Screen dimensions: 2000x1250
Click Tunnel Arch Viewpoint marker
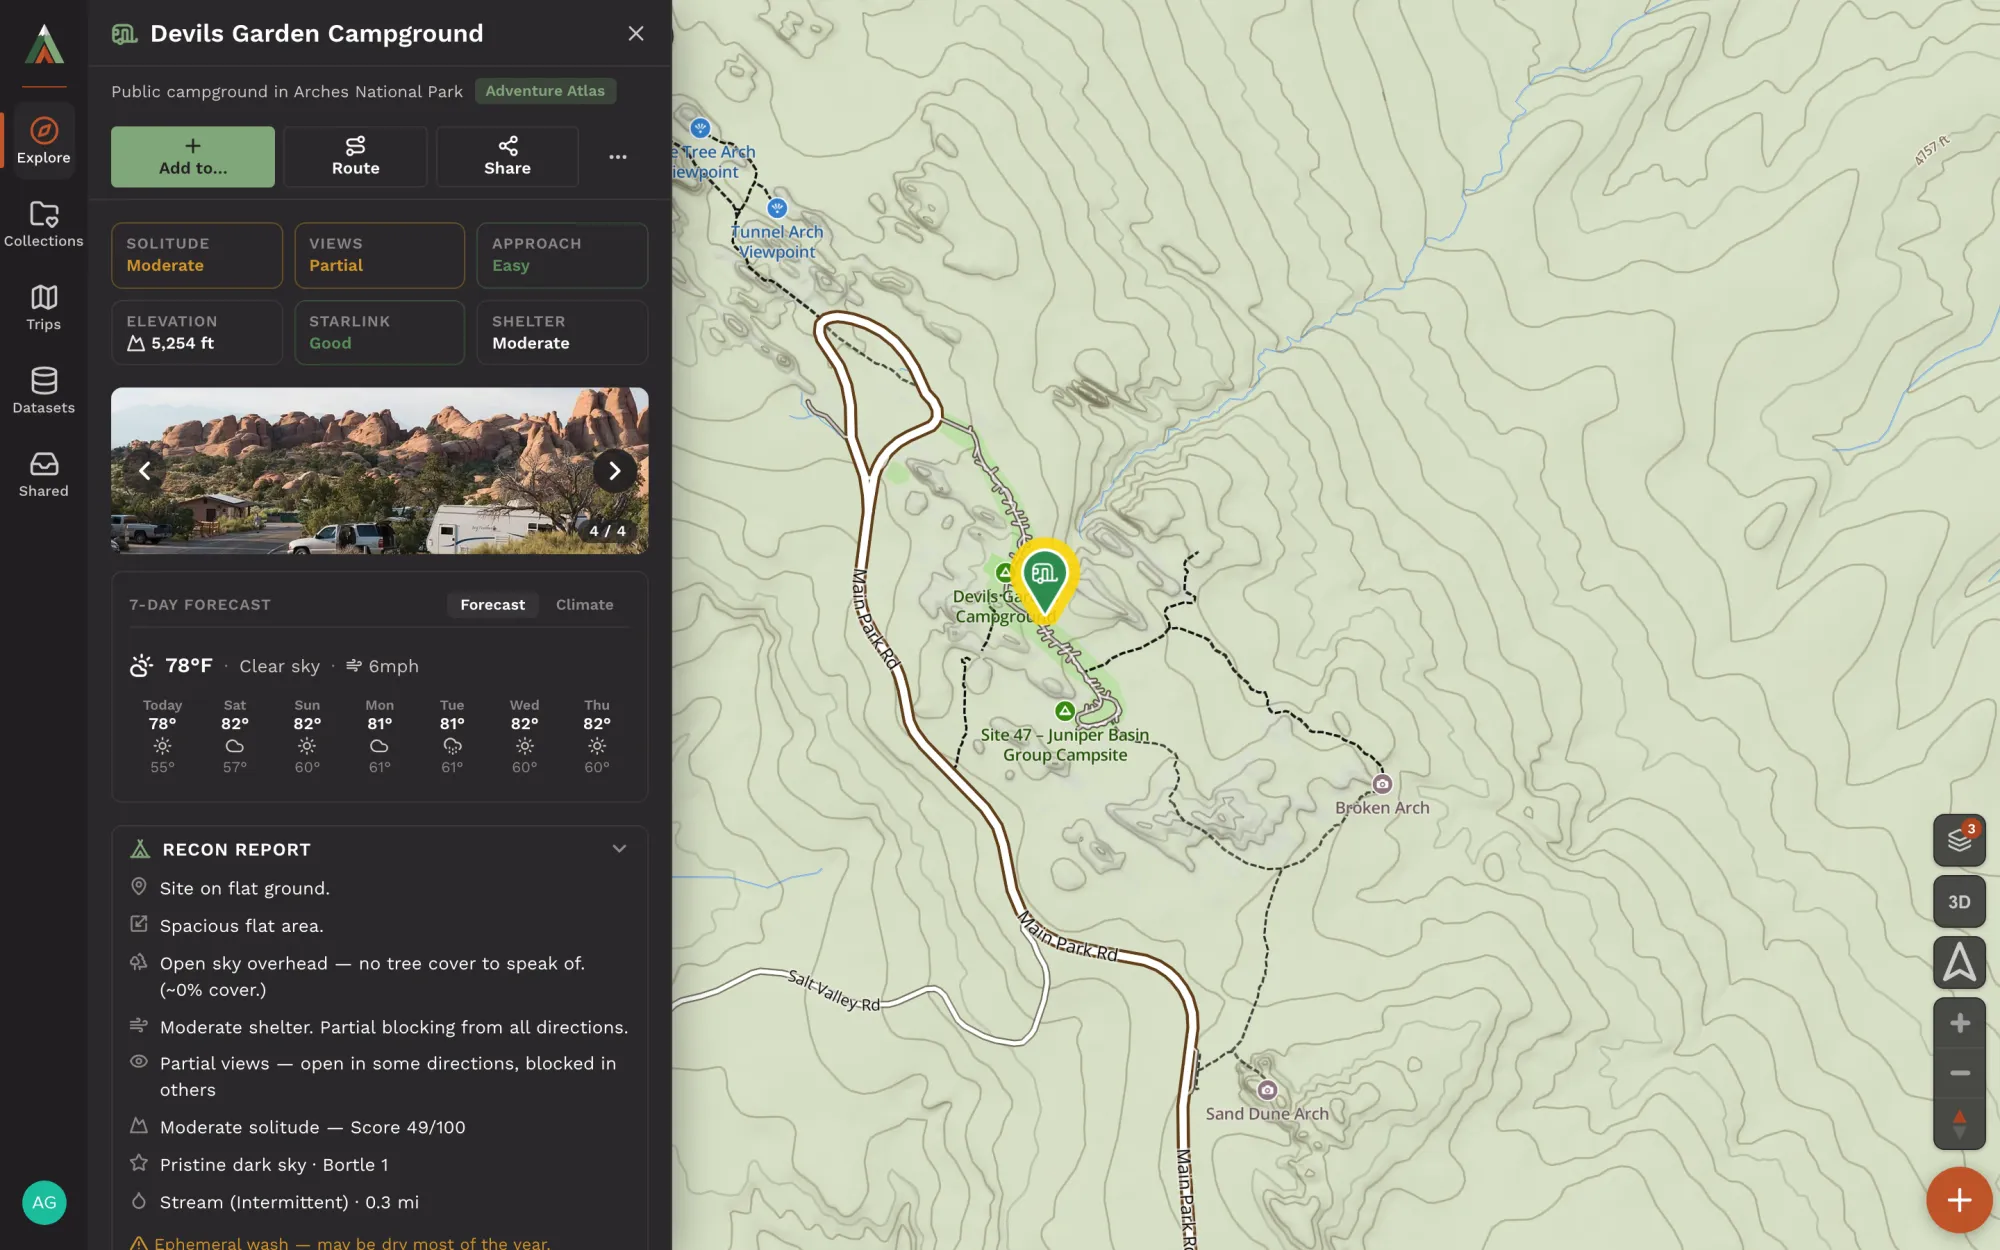point(777,208)
